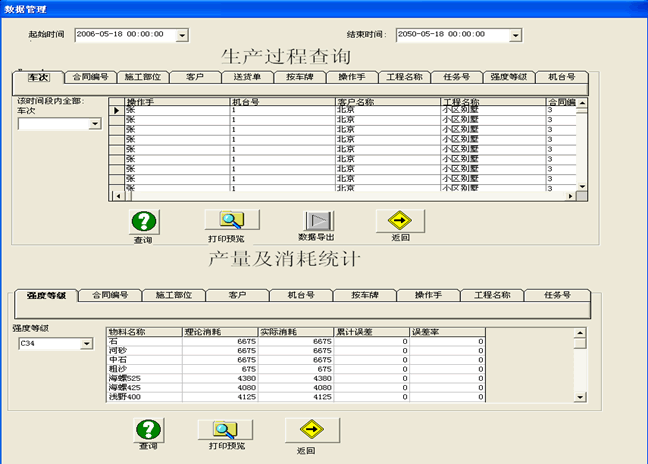Open upper 强度等级 tab
This screenshot has width=648, height=464.
509,77
